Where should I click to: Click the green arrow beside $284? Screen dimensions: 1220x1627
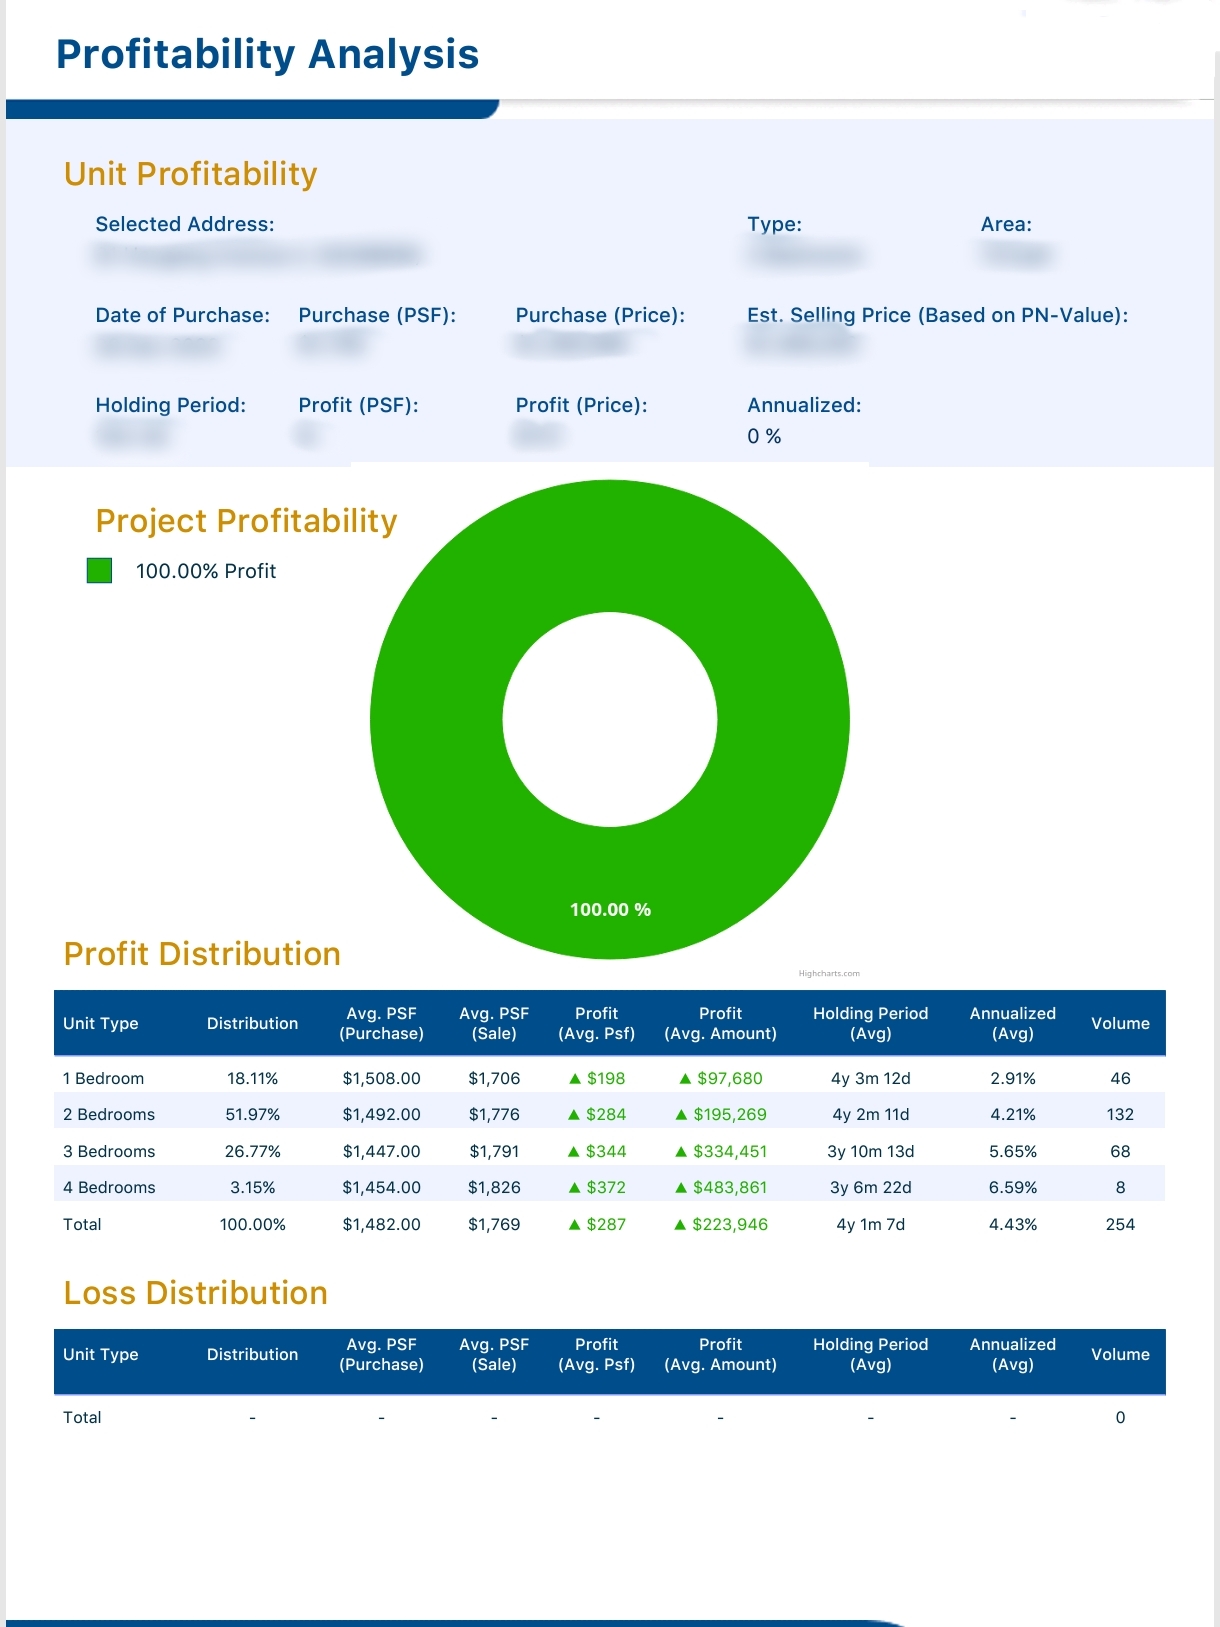pos(574,1115)
